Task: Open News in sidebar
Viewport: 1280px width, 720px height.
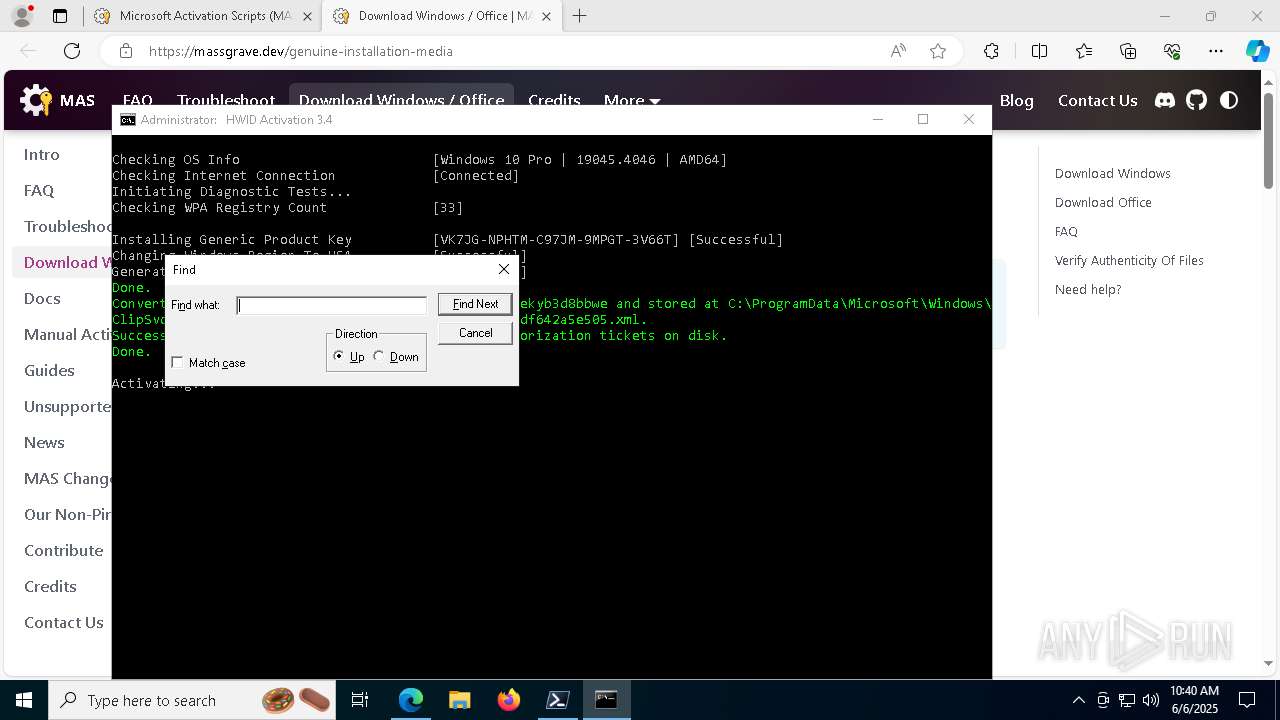Action: [x=44, y=442]
